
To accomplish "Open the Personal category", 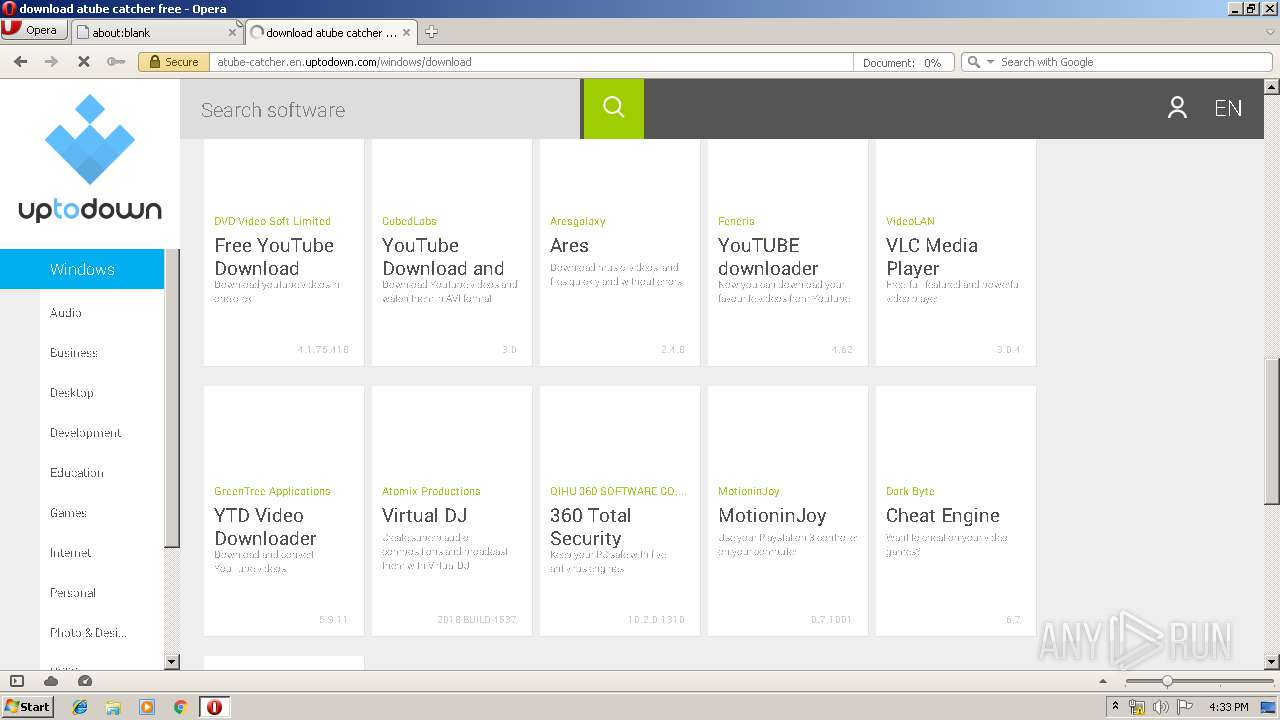I will click(73, 593).
